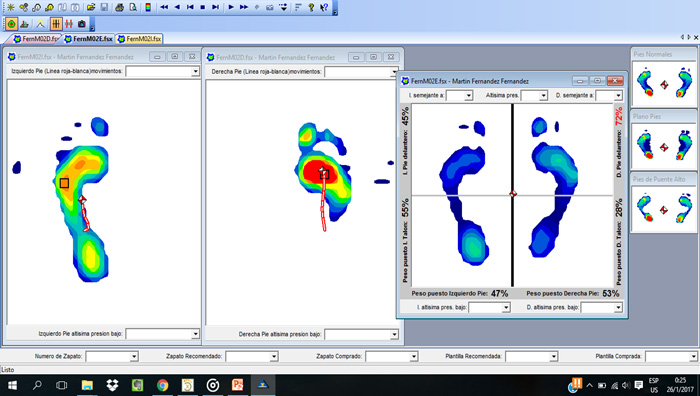Click the play forward button

click(x=231, y=7)
